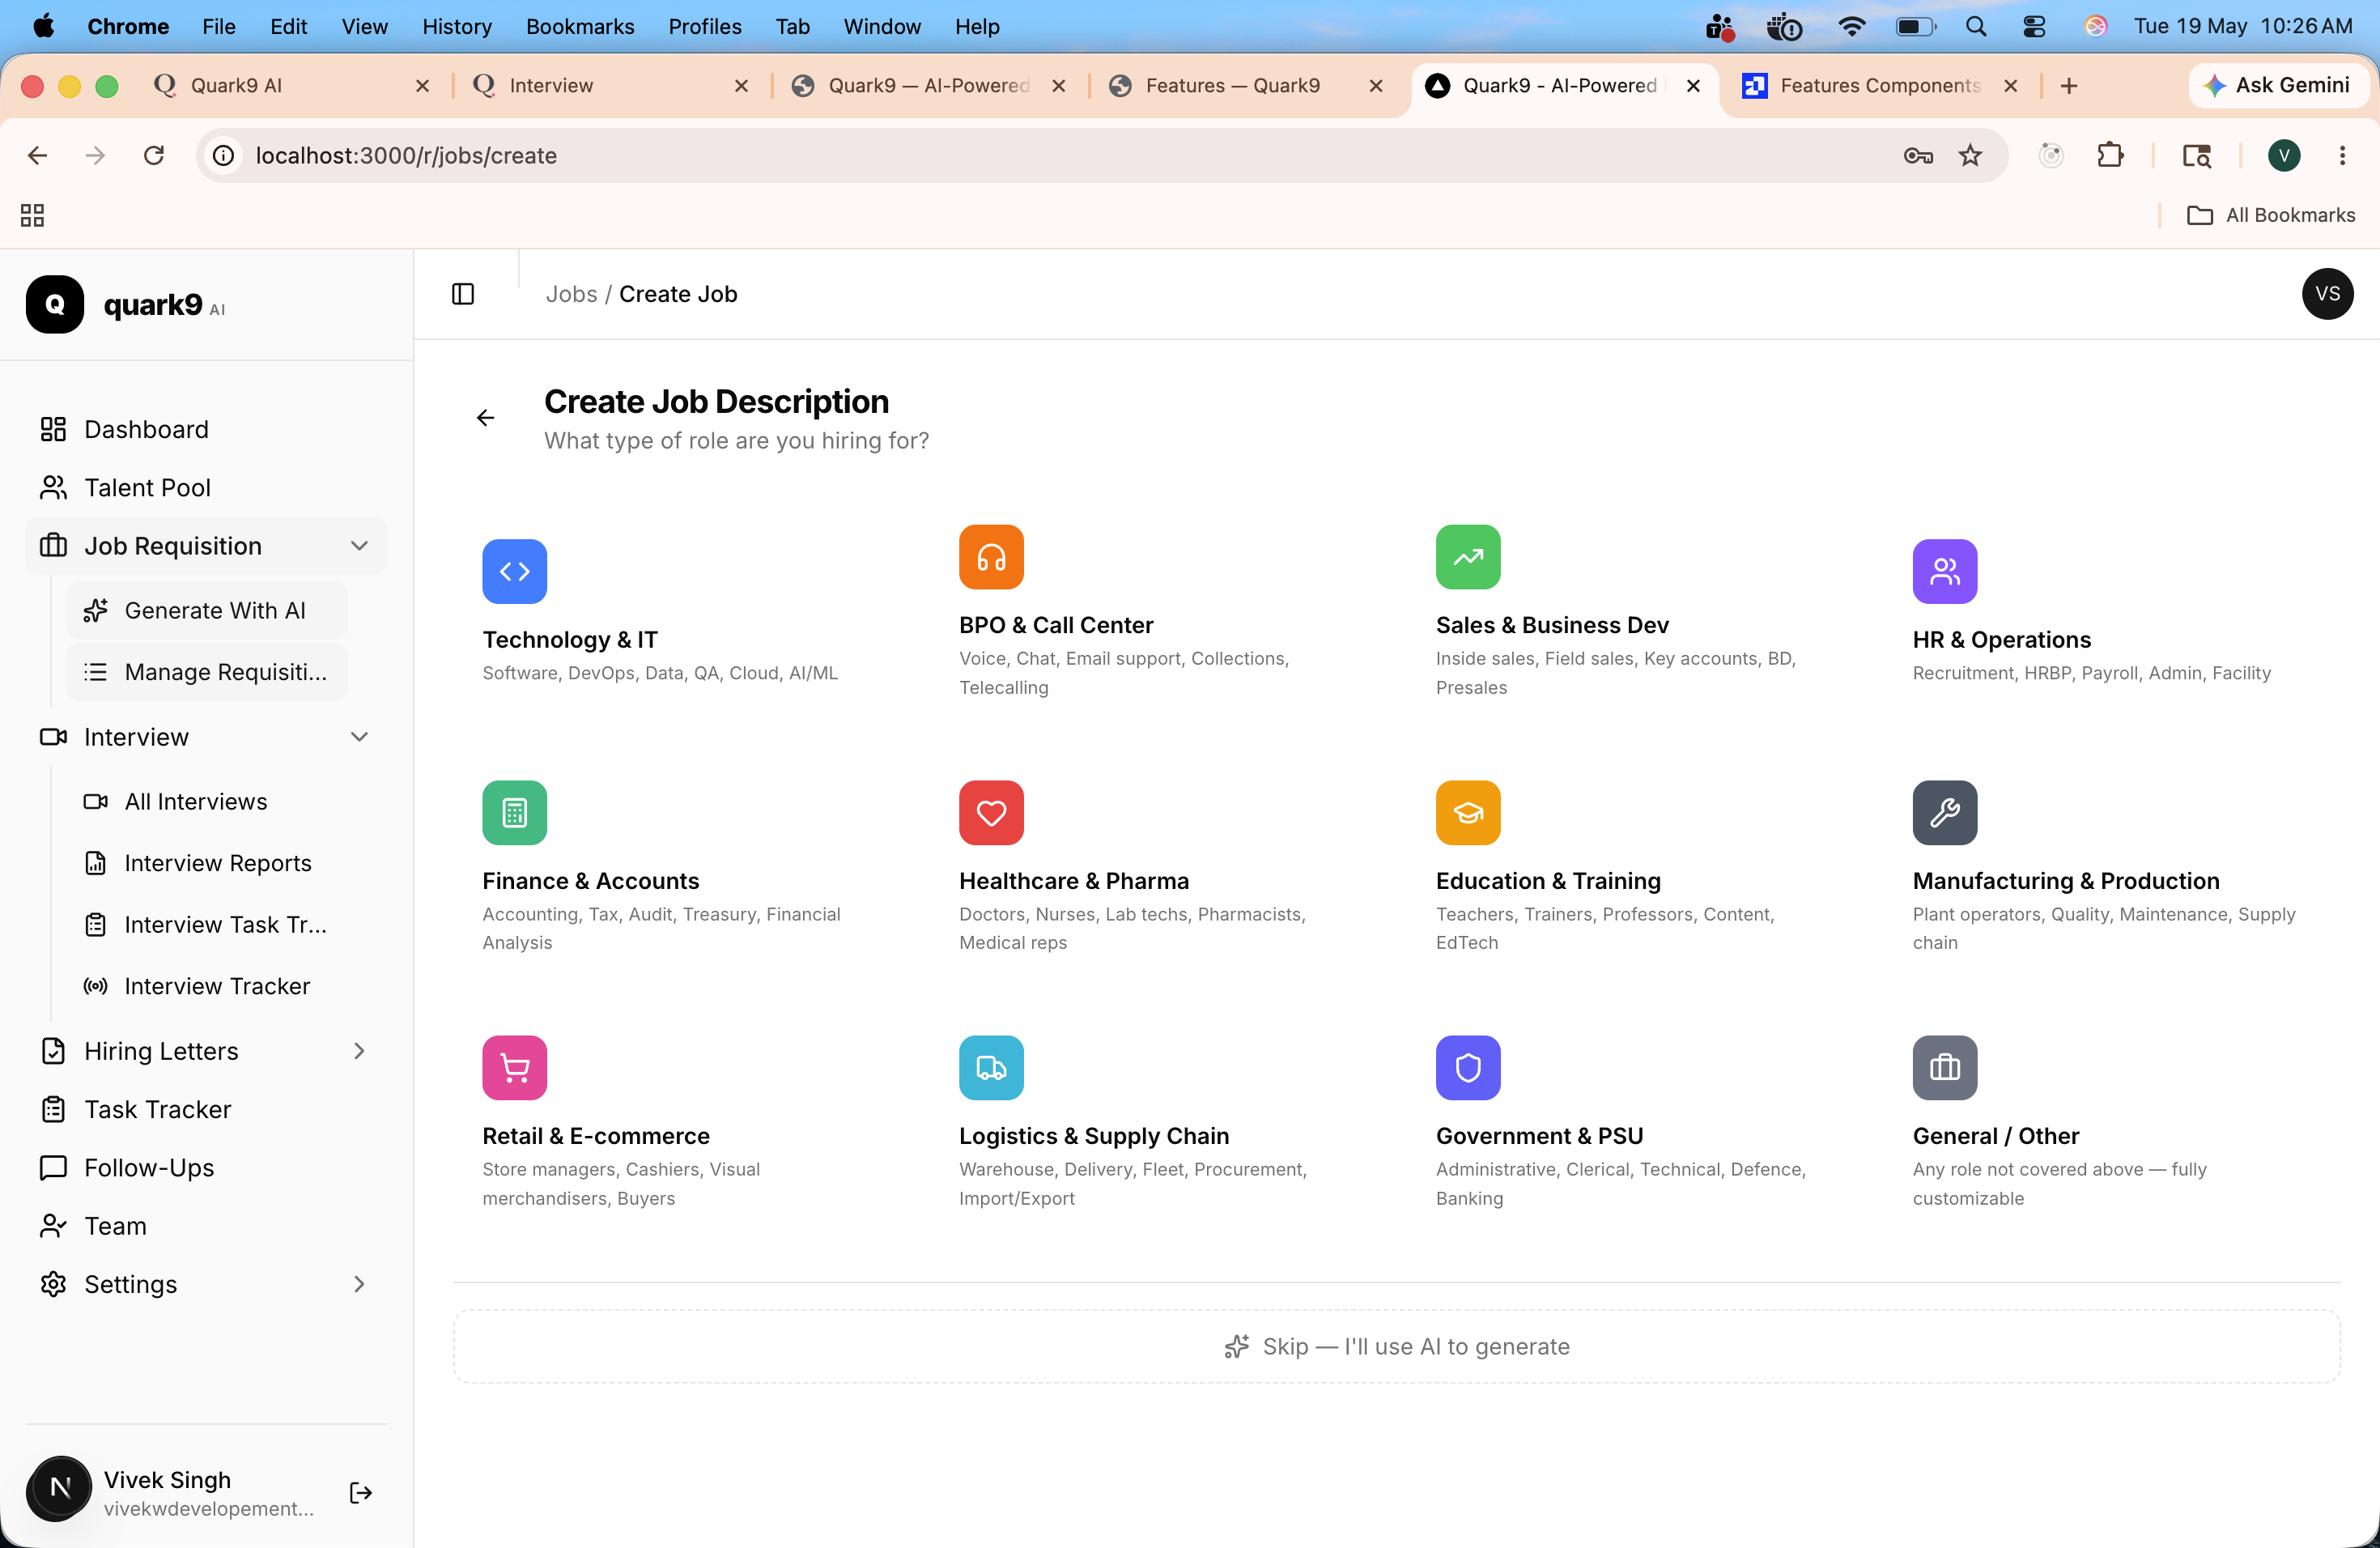
Task: Open Interview Task Tracker item
Action: click(x=207, y=925)
